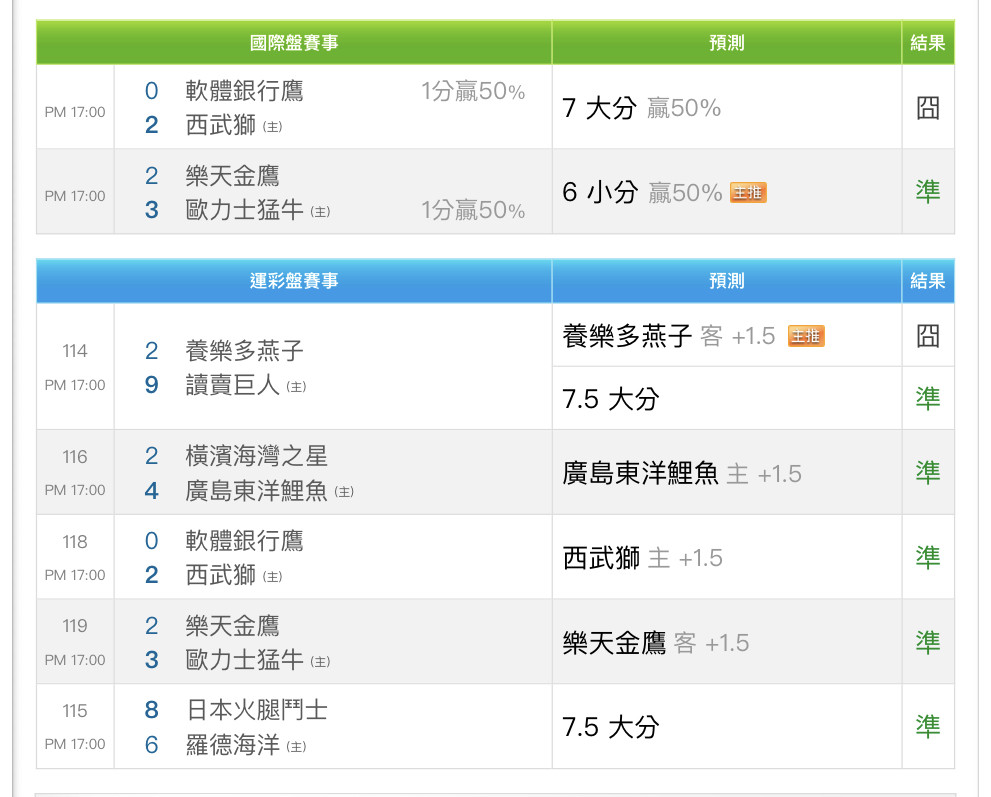
Task: Click score 9 for 讀賣巨人
Action: tap(152, 385)
